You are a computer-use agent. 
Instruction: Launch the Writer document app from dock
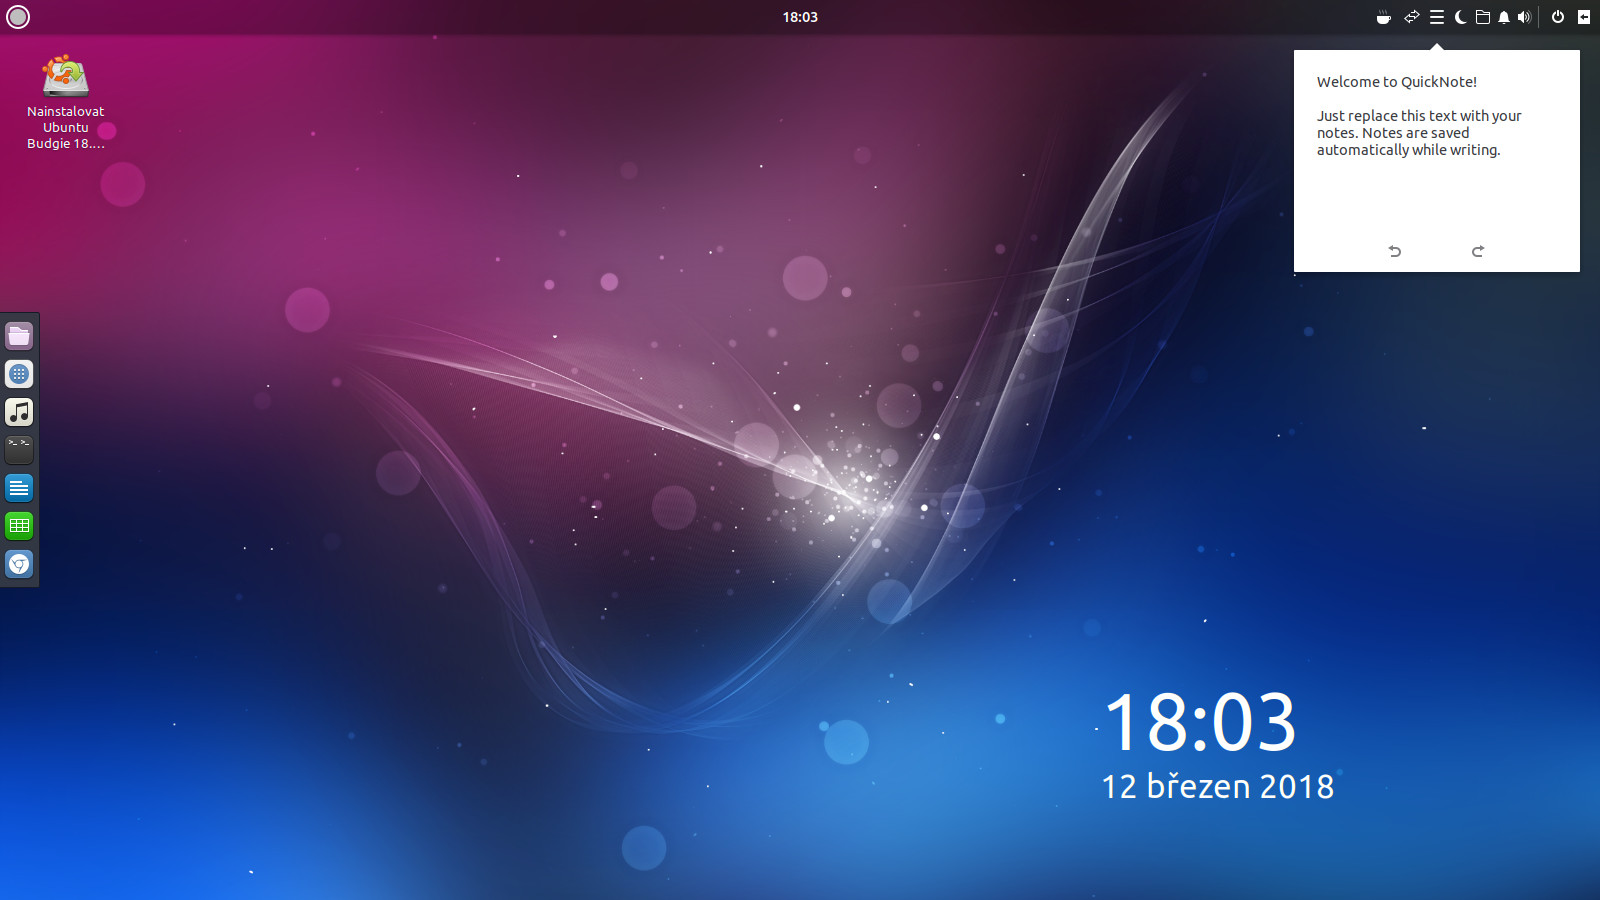(x=19, y=488)
